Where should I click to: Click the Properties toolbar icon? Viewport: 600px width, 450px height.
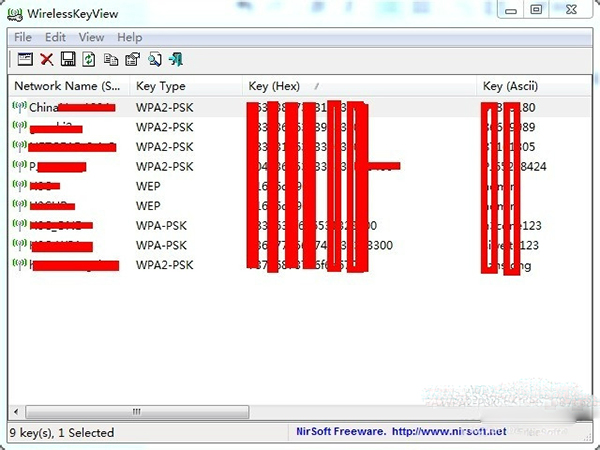point(132,59)
